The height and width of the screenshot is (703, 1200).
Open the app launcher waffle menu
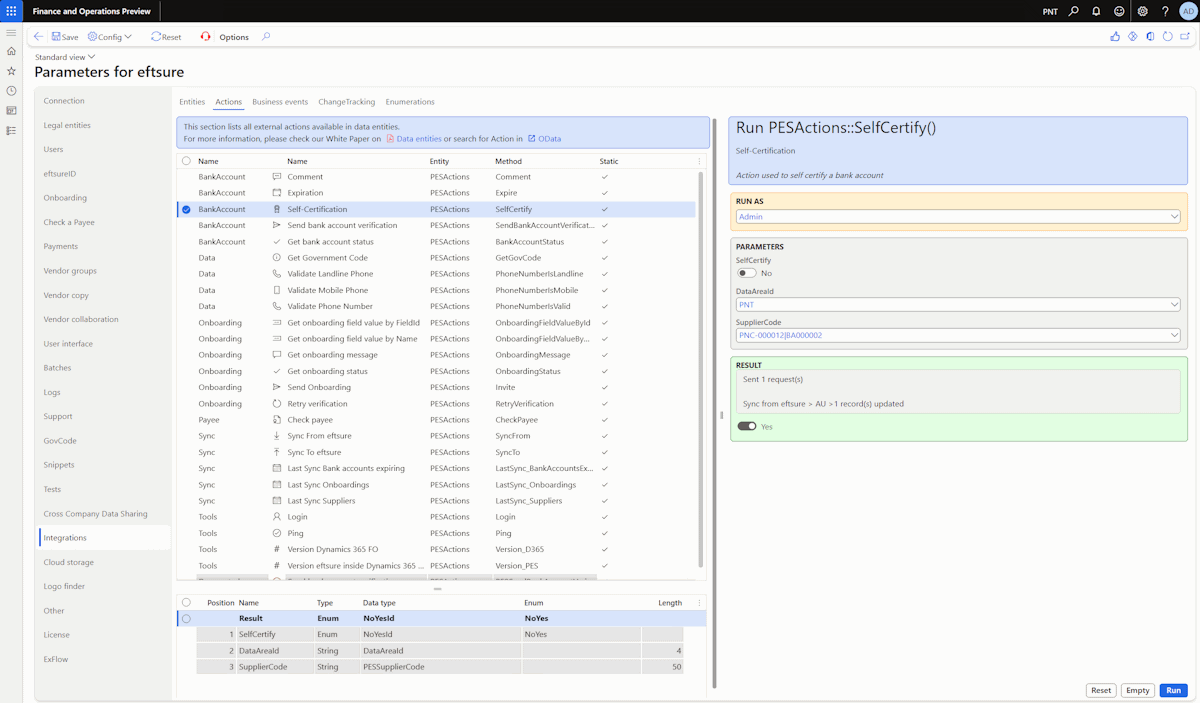click(11, 11)
